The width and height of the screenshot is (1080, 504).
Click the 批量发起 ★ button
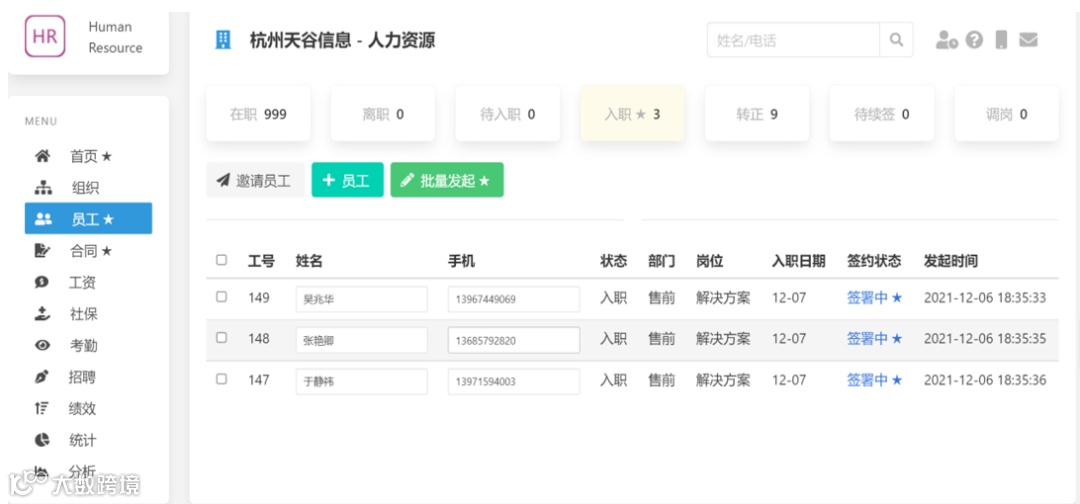(447, 180)
